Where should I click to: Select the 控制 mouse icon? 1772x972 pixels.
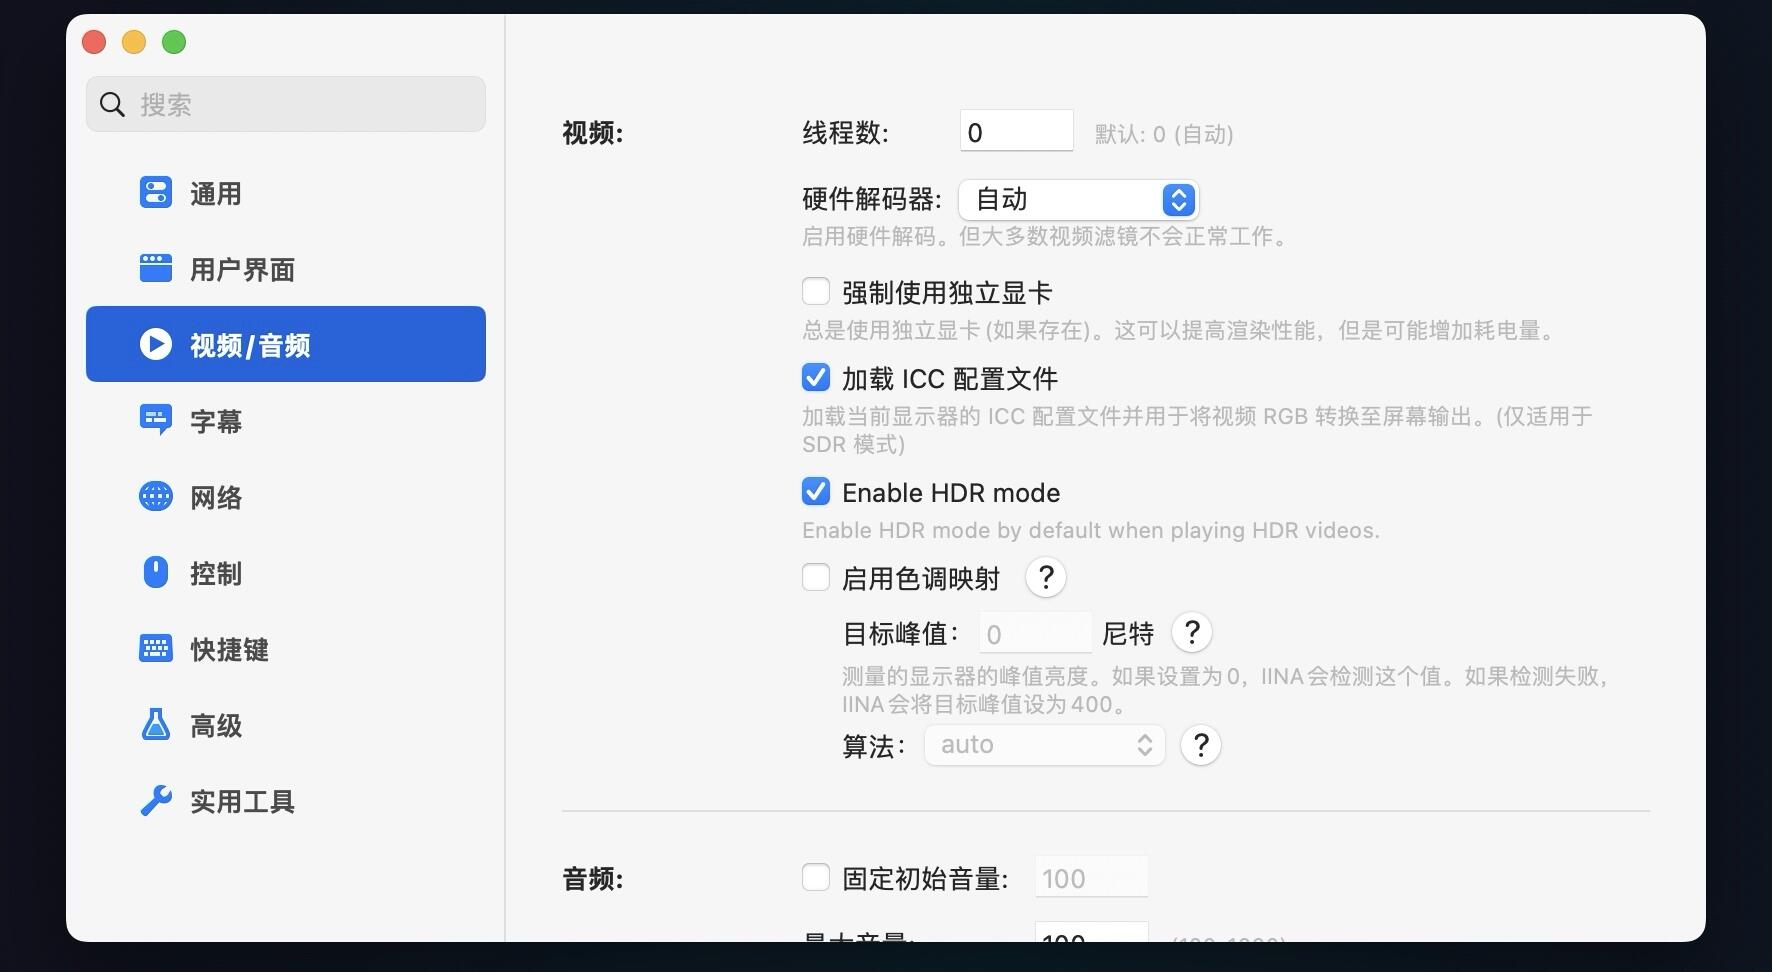point(156,572)
